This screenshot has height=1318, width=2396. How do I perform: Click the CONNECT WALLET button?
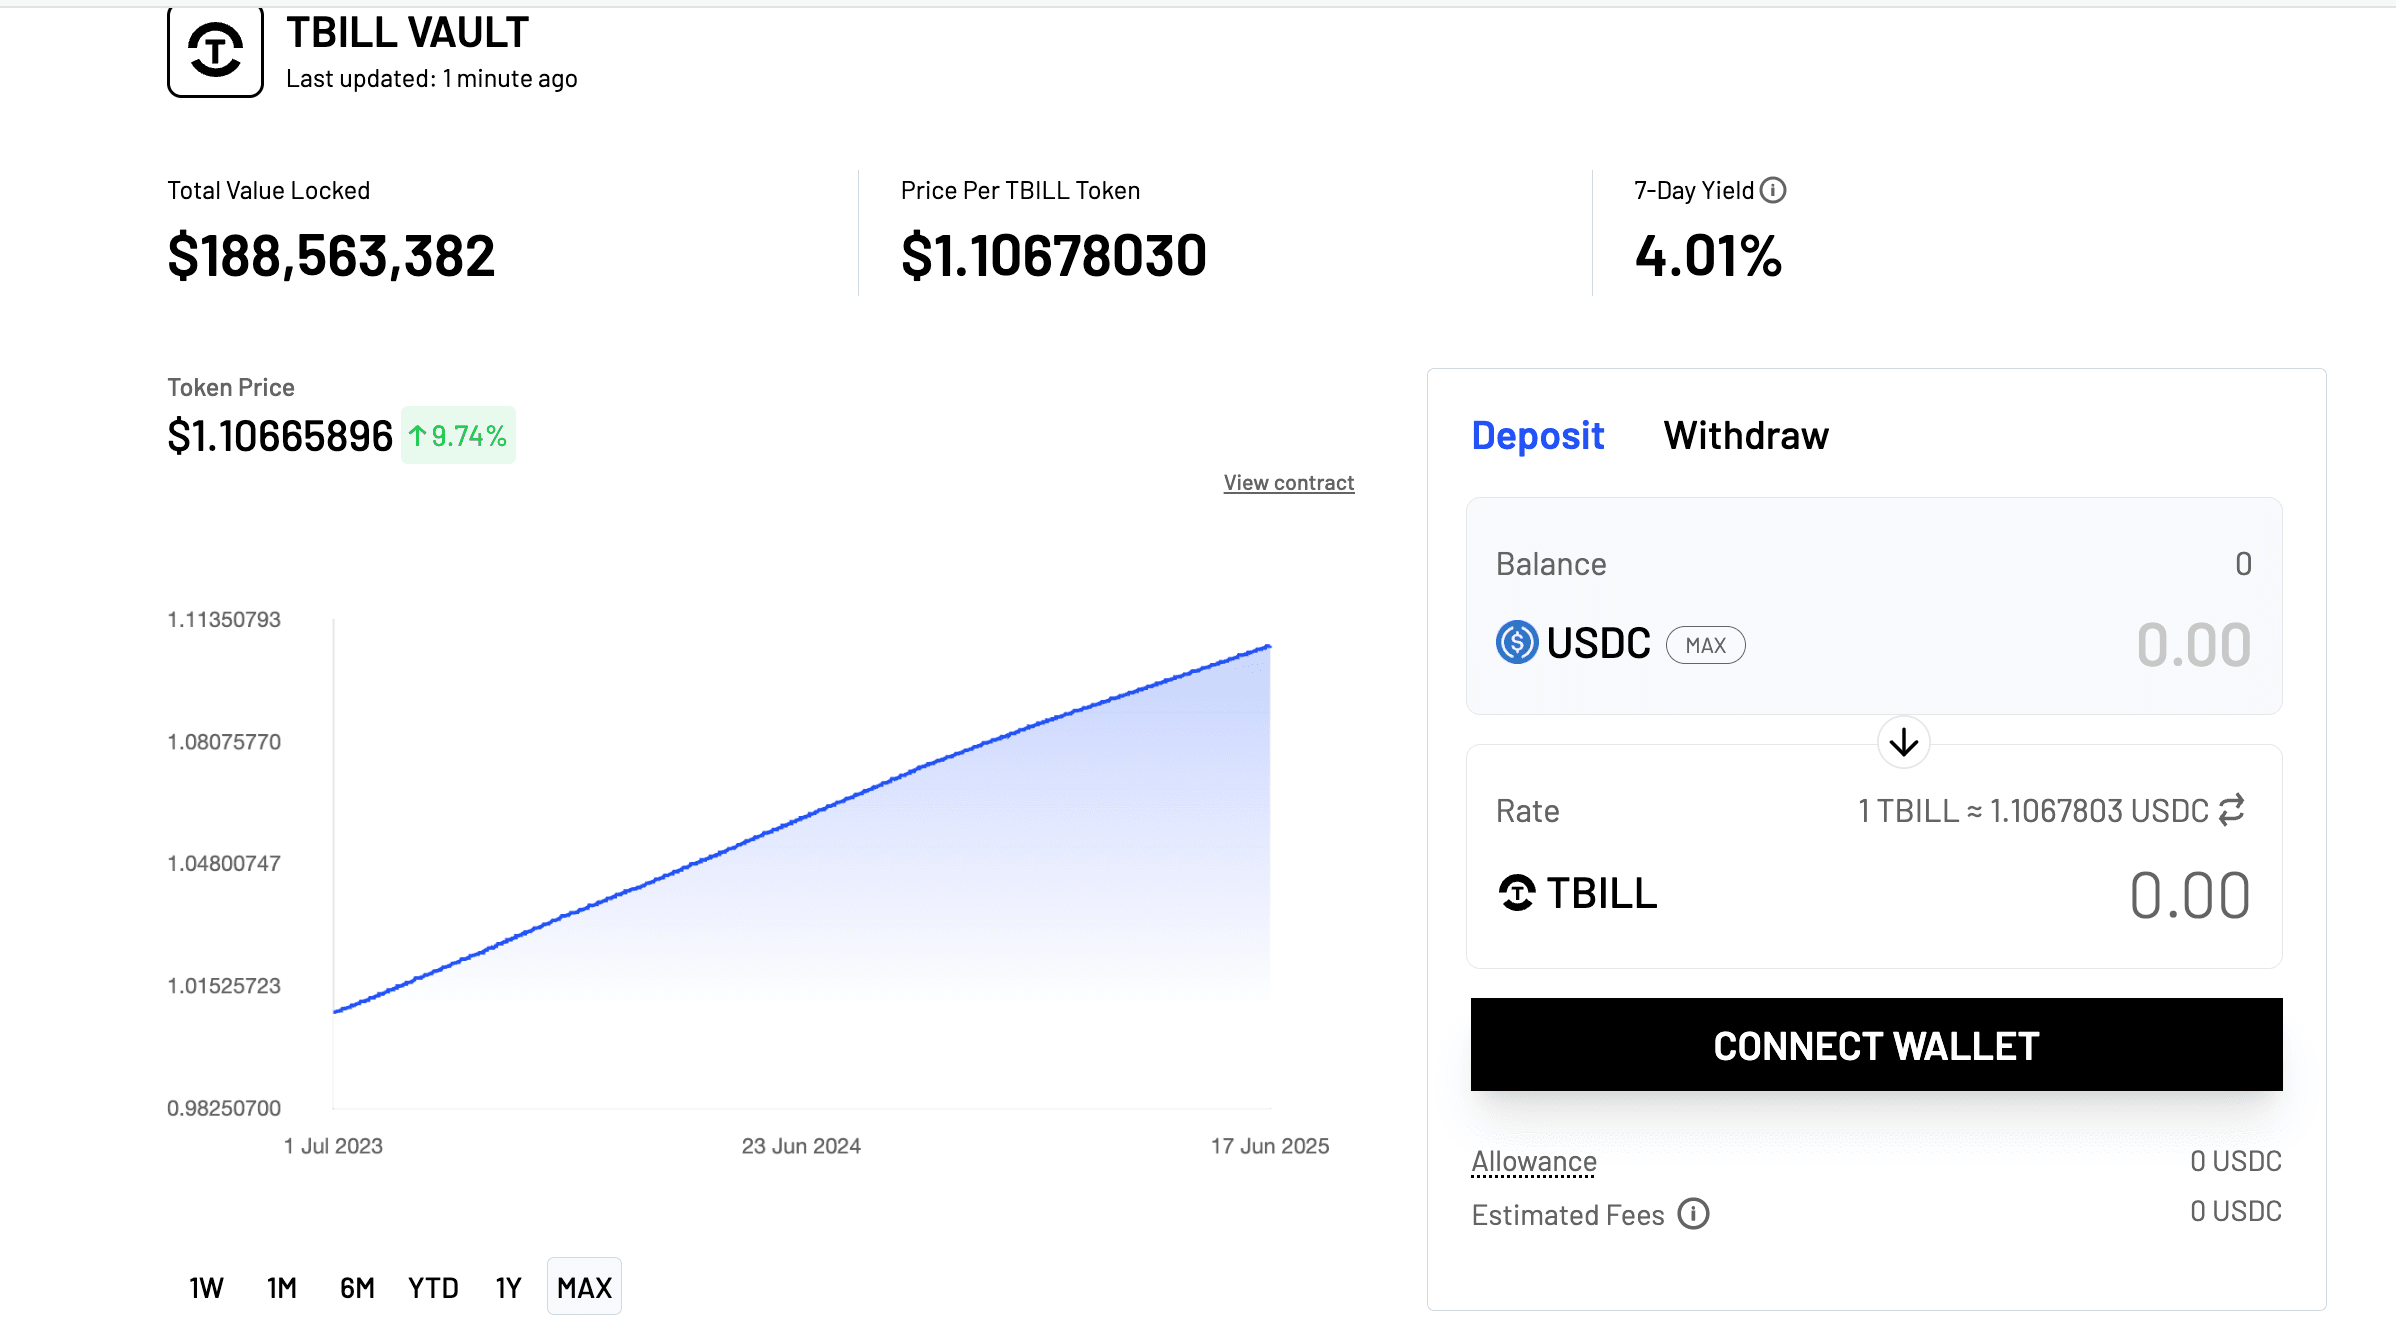coord(1876,1045)
